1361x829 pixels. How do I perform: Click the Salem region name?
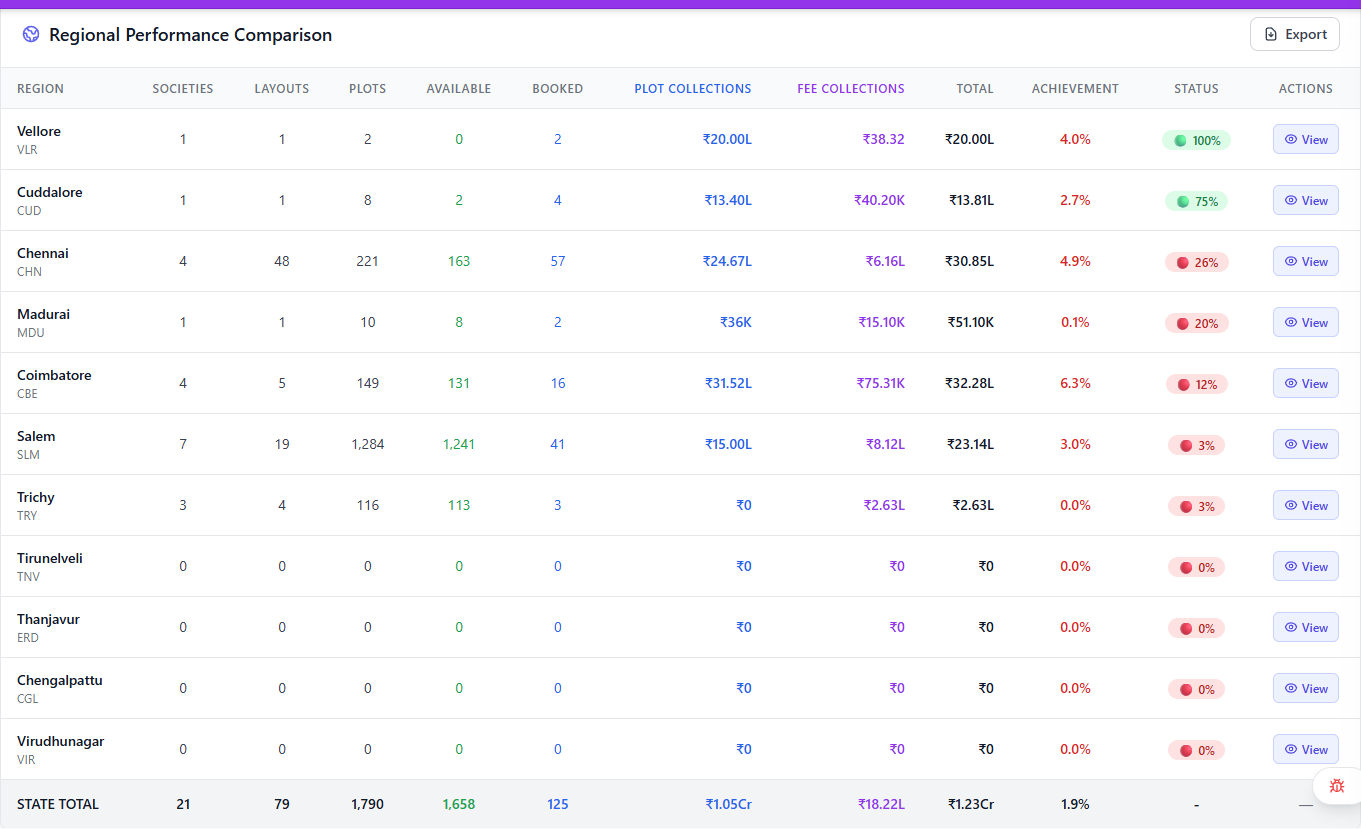[36, 436]
